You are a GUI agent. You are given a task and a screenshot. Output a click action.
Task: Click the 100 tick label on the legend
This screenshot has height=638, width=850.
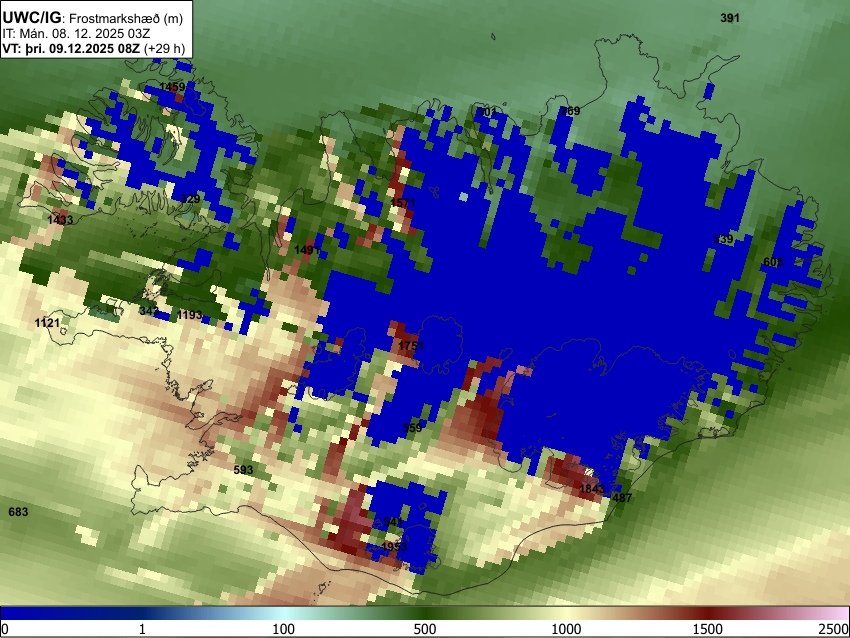[283, 629]
